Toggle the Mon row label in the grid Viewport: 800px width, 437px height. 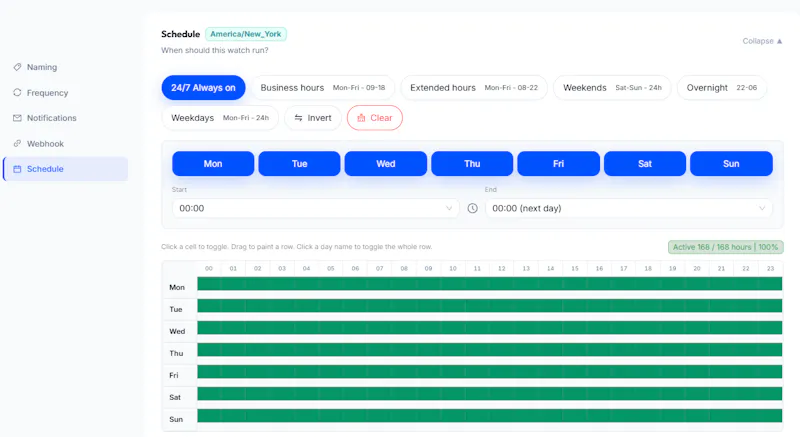coord(177,287)
